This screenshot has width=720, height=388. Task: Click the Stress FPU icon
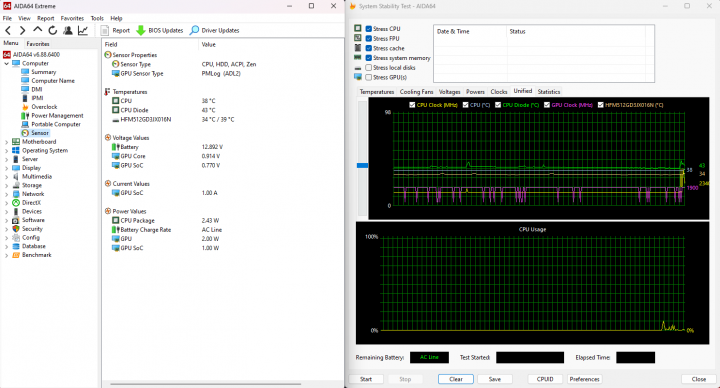[x=358, y=38]
